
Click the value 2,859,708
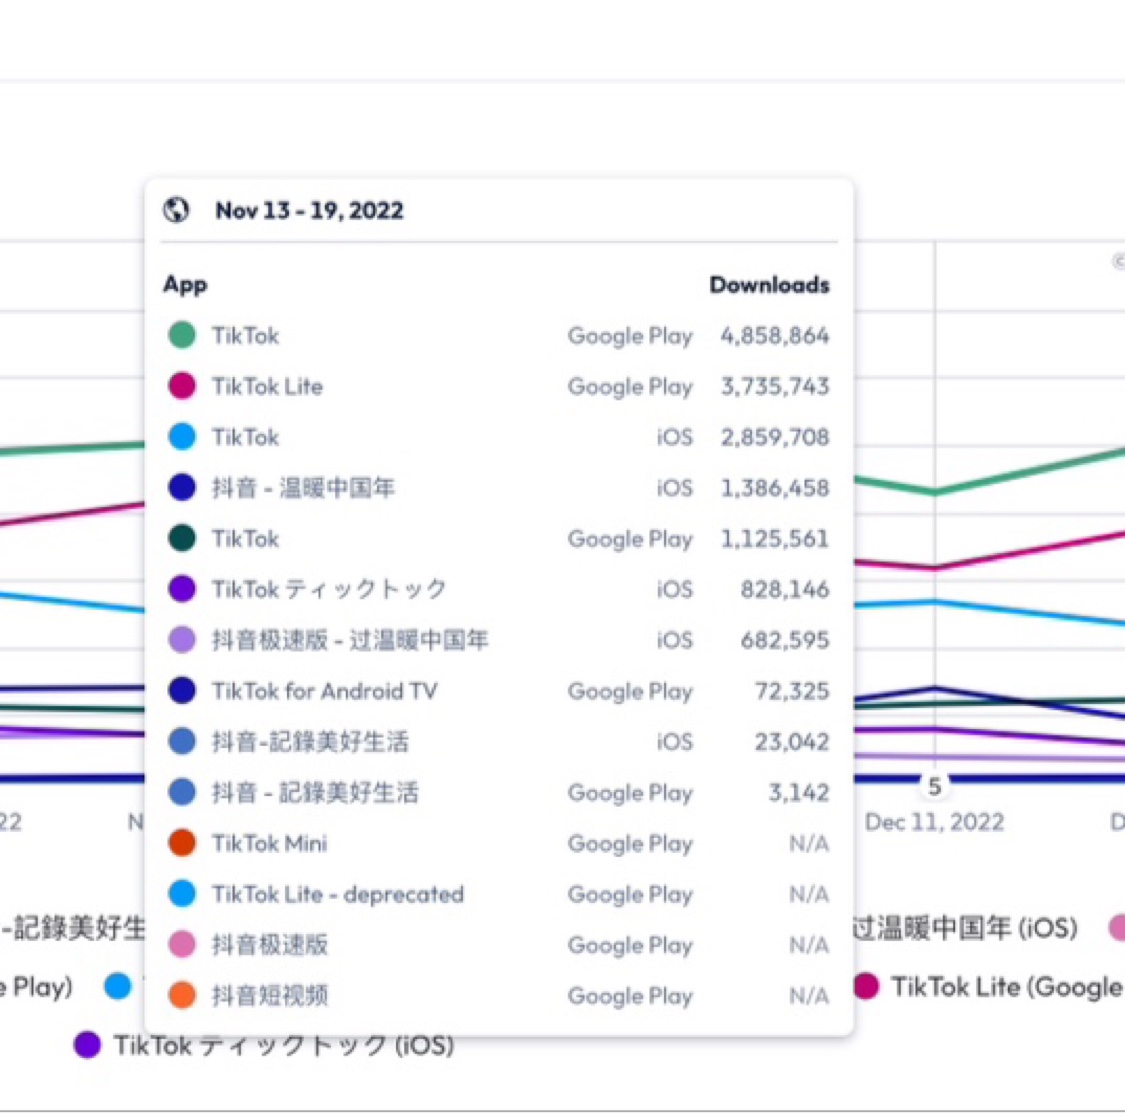[x=775, y=437]
